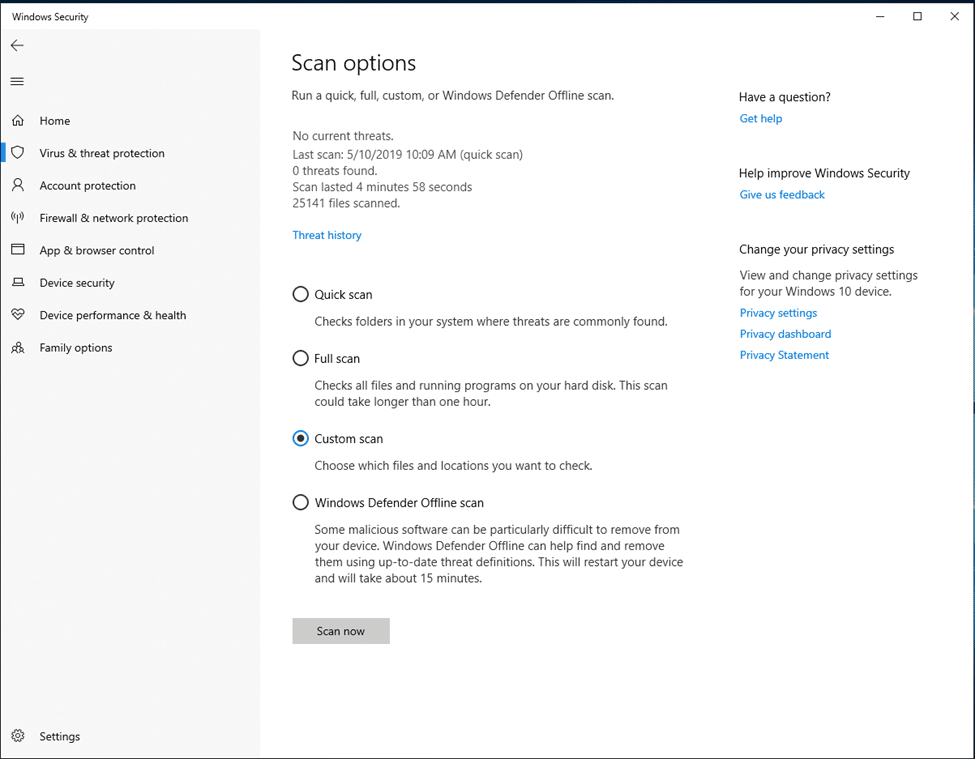Click the Account protection person icon
The image size is (975, 759).
coord(18,185)
